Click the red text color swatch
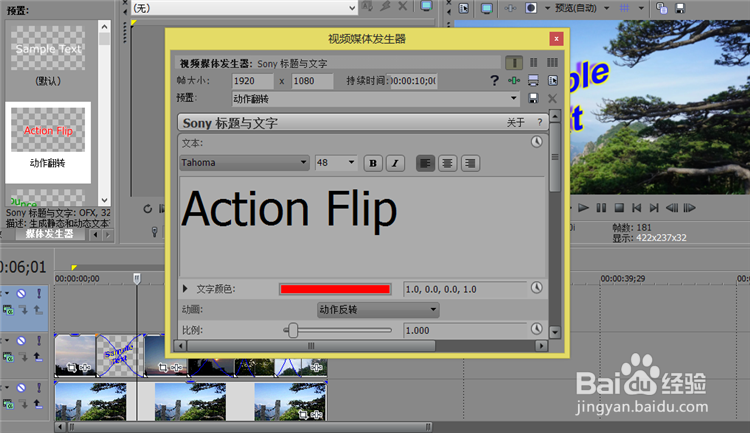 pyautogui.click(x=335, y=289)
